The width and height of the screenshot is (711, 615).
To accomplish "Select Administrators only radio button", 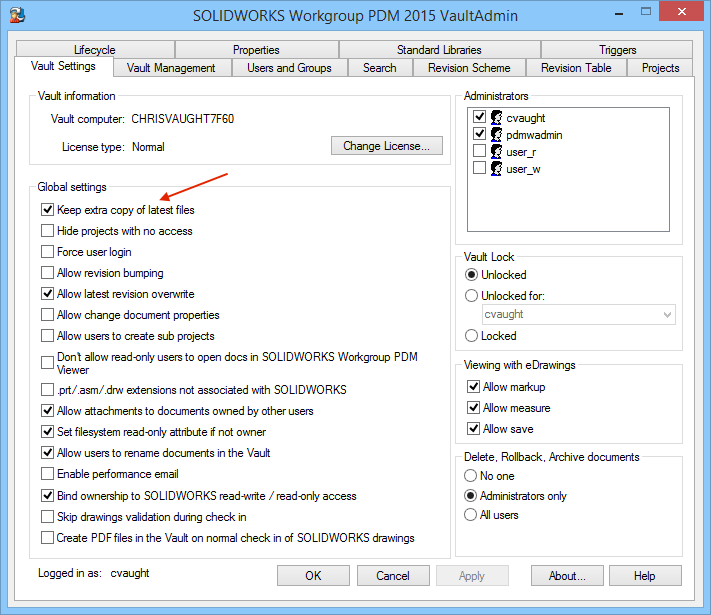I will tap(471, 496).
